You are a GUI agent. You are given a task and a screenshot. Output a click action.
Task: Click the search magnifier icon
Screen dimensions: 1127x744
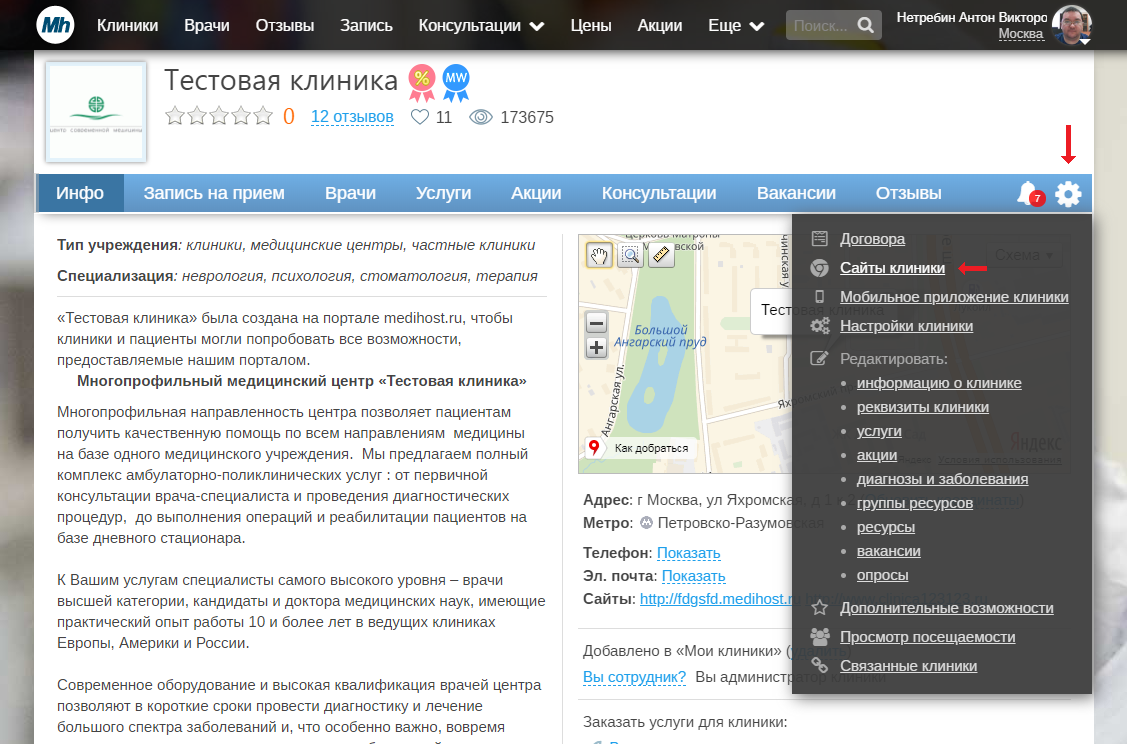[x=866, y=25]
